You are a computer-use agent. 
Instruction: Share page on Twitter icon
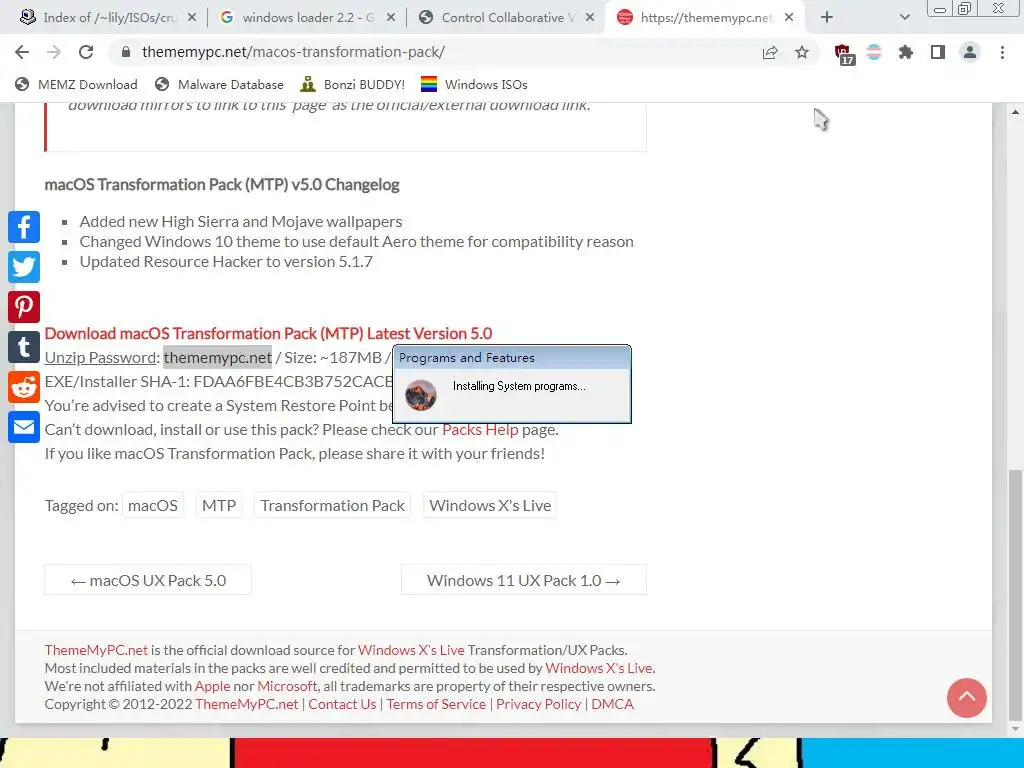tap(24, 267)
